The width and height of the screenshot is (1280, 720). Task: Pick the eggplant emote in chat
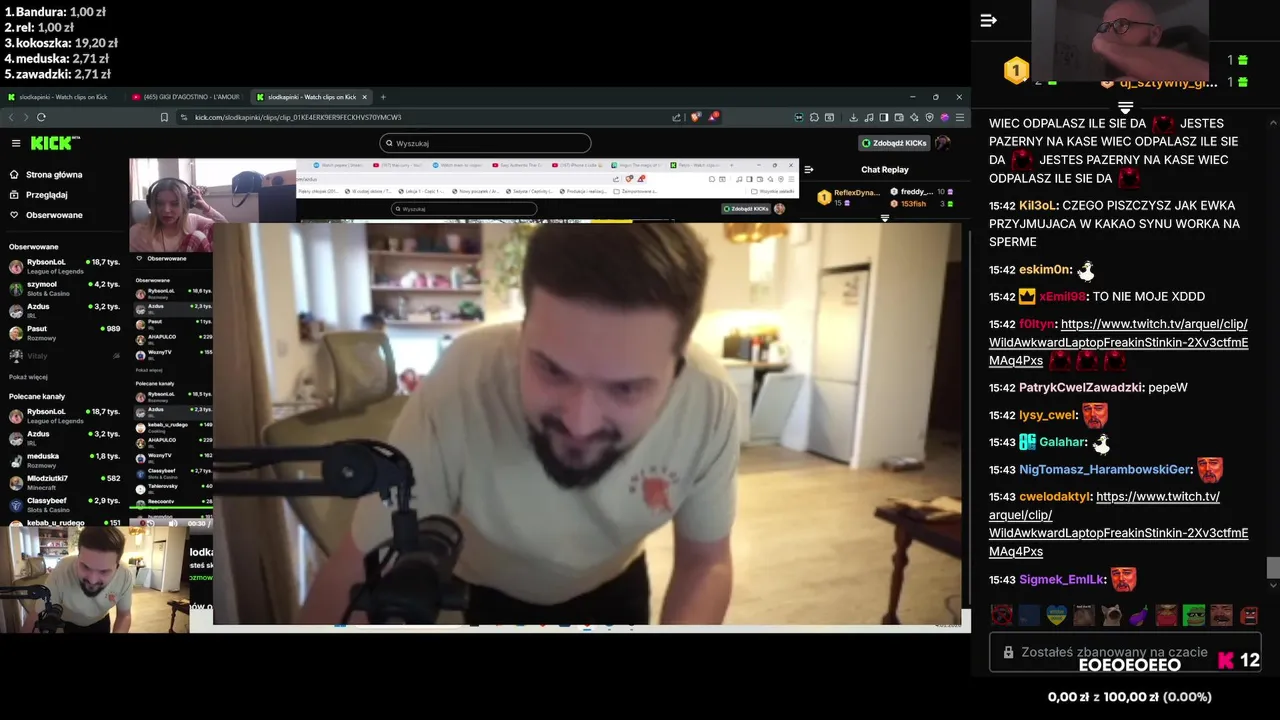(1139, 615)
